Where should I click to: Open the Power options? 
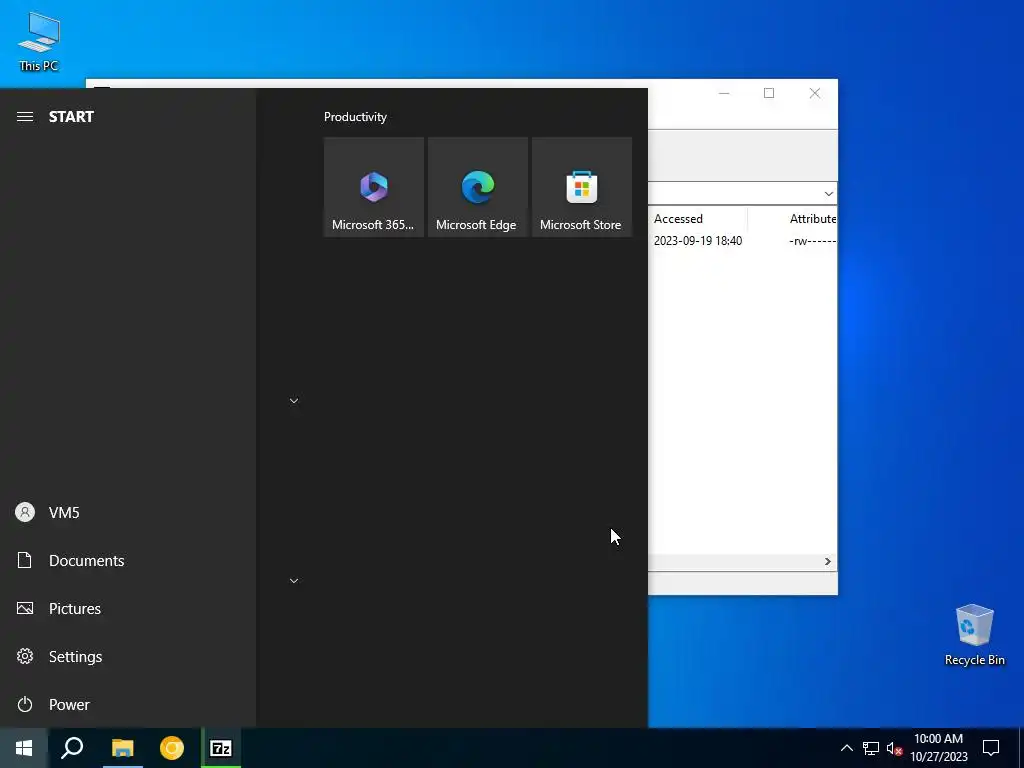point(128,705)
